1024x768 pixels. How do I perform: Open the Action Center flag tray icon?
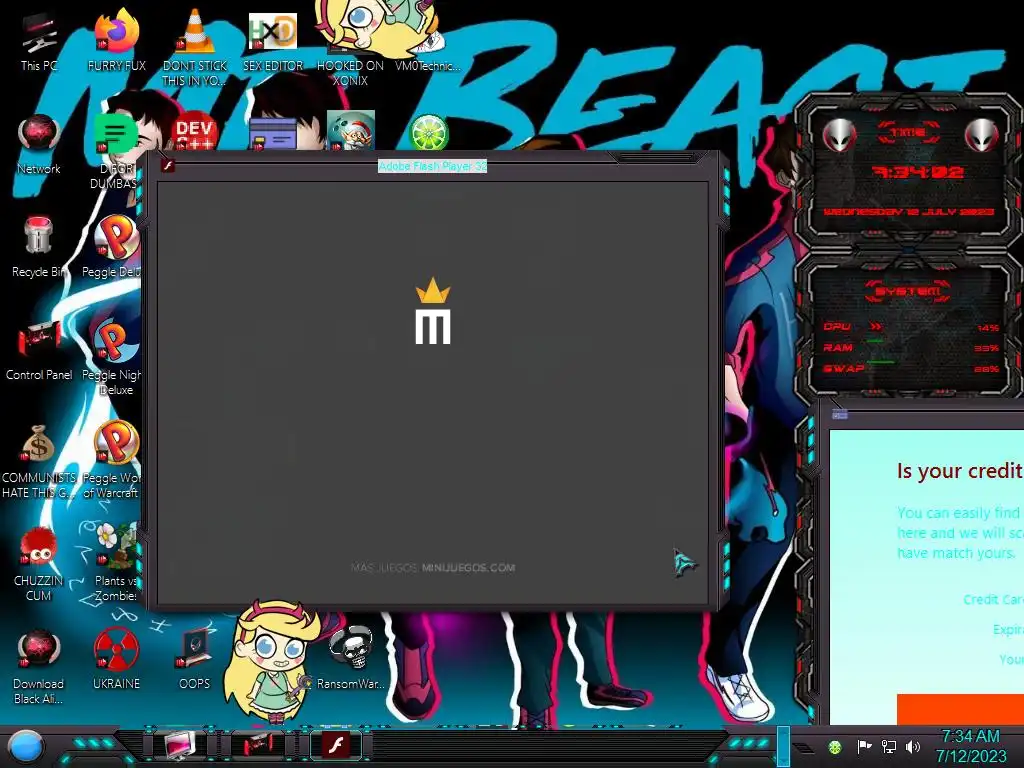(x=864, y=746)
